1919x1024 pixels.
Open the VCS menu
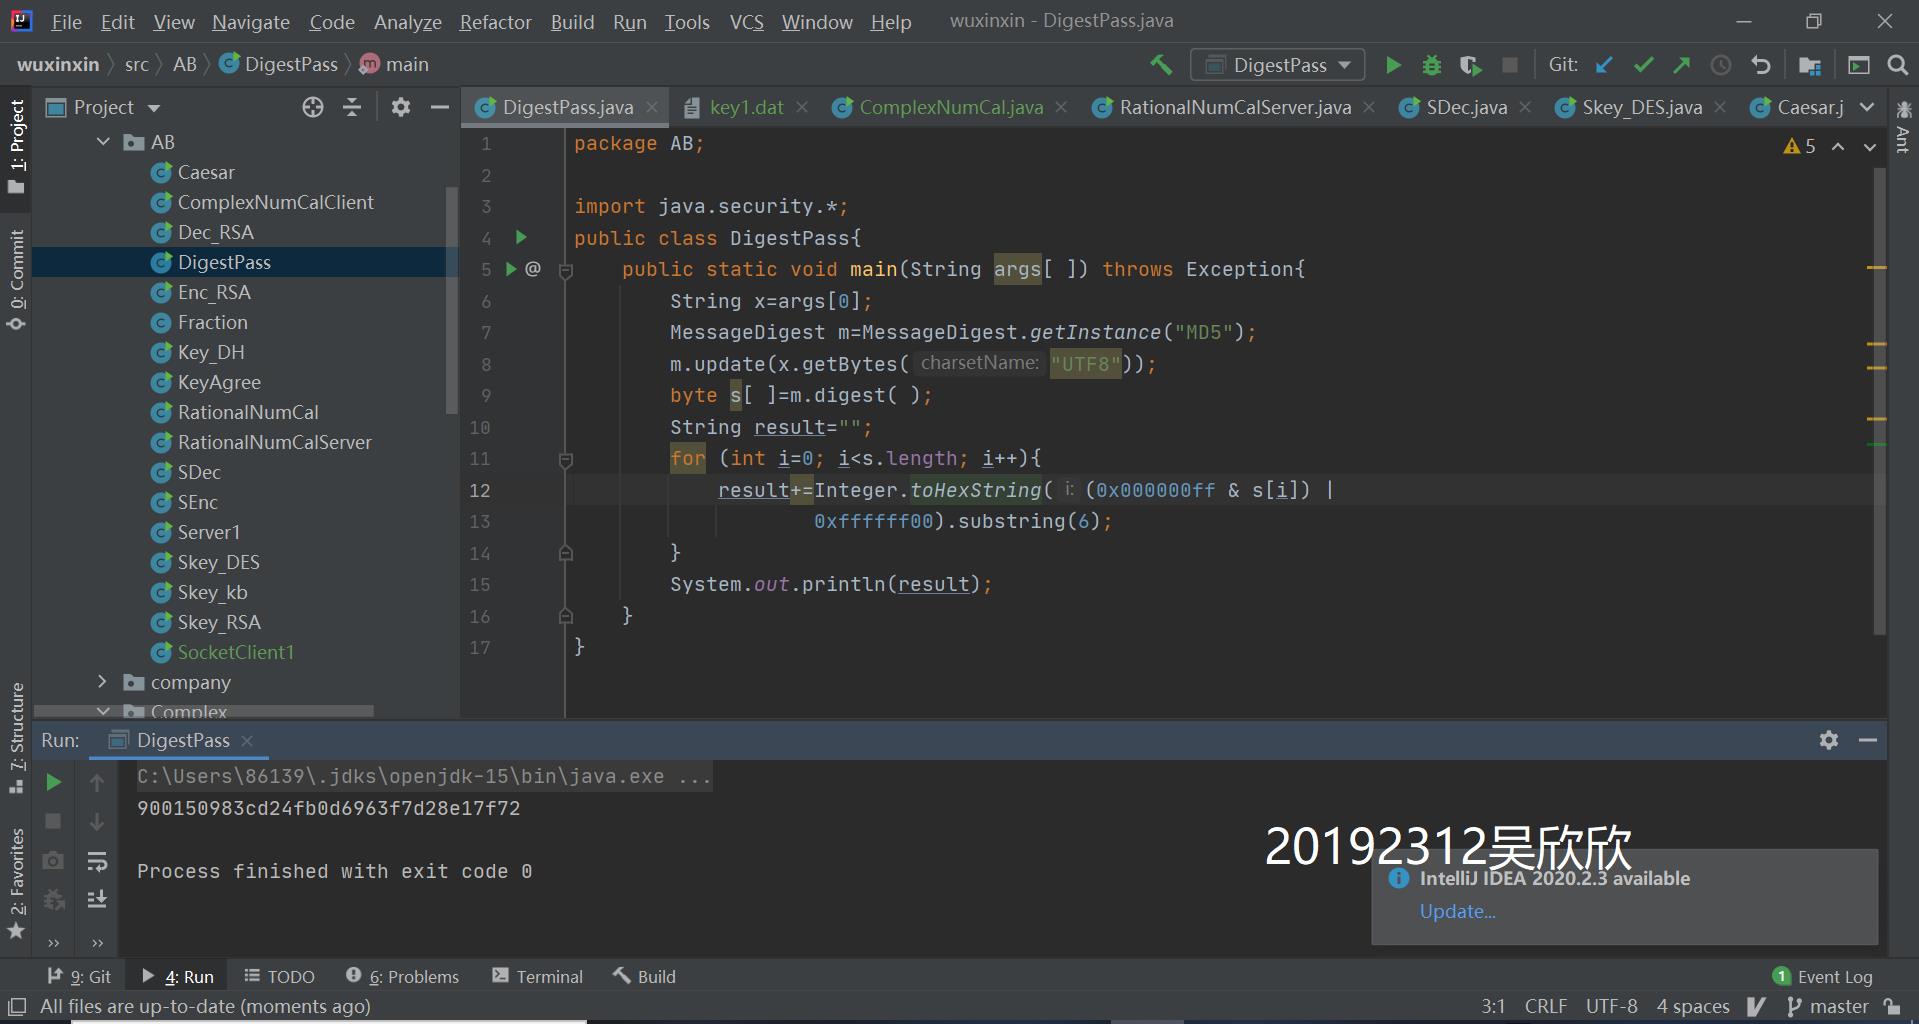pos(746,21)
